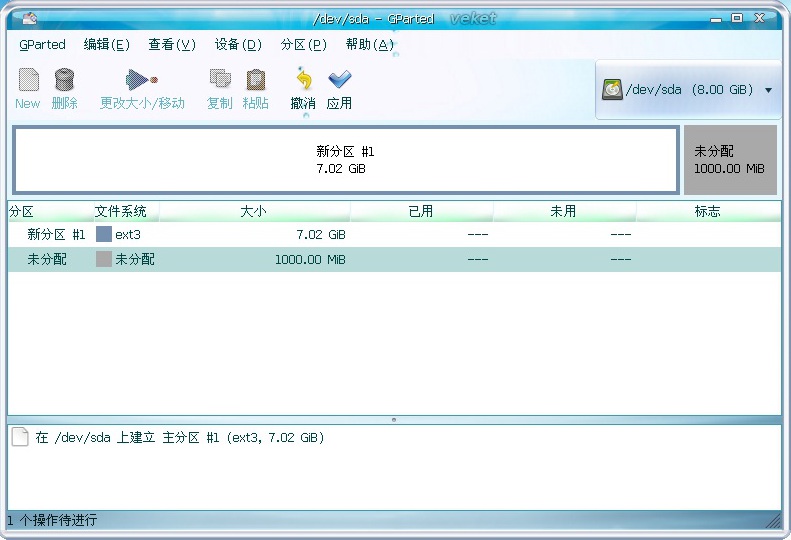This screenshot has height=540, width=791.
Task: Sort by the 已用 column header
Action: pos(421,211)
